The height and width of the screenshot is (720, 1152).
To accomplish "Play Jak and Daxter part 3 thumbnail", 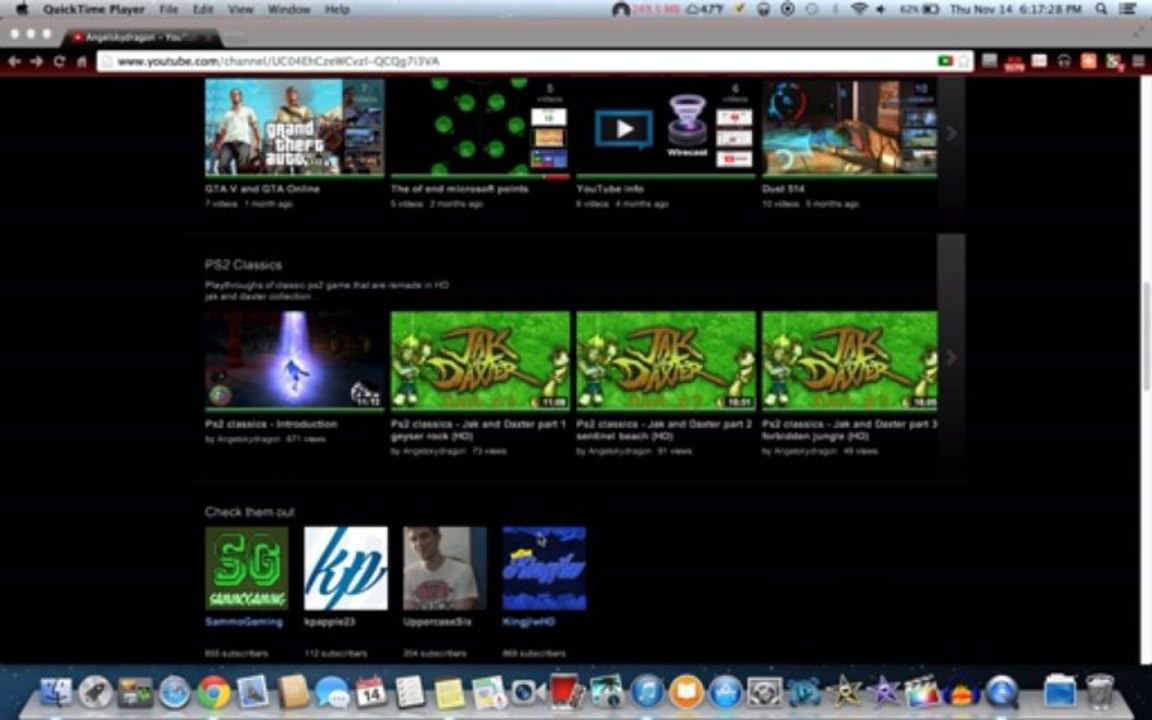I will pyautogui.click(x=849, y=360).
